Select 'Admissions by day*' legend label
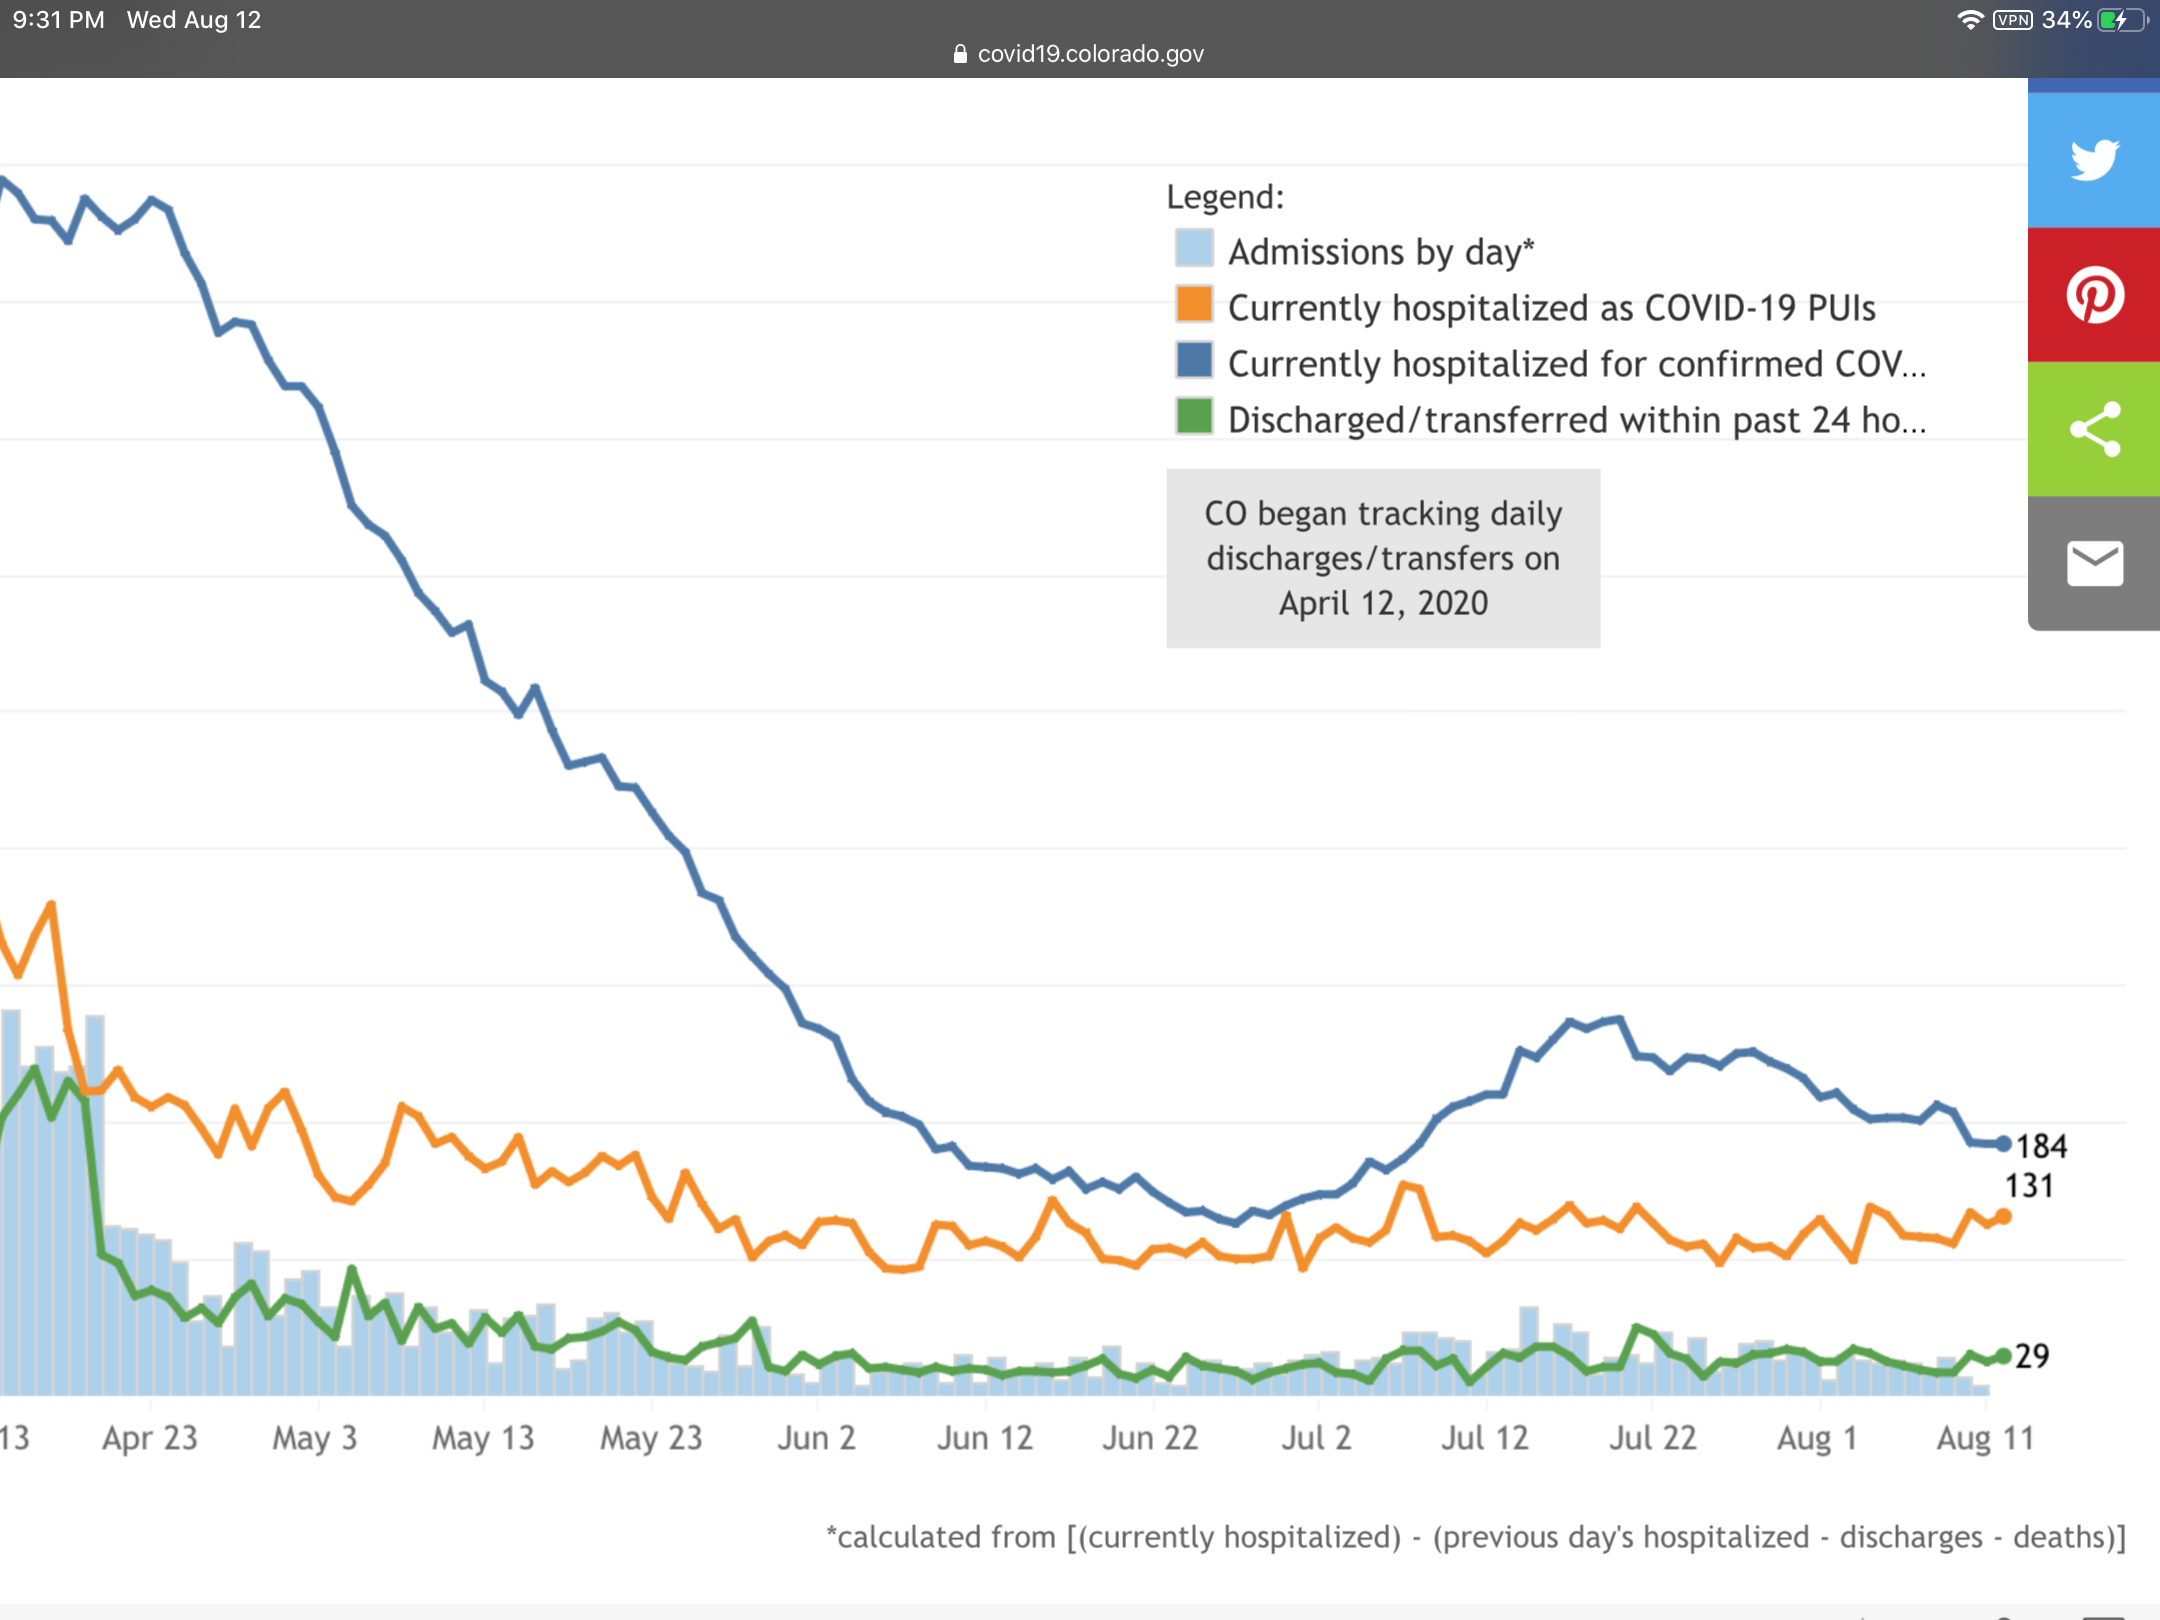2160x1620 pixels. (1381, 252)
